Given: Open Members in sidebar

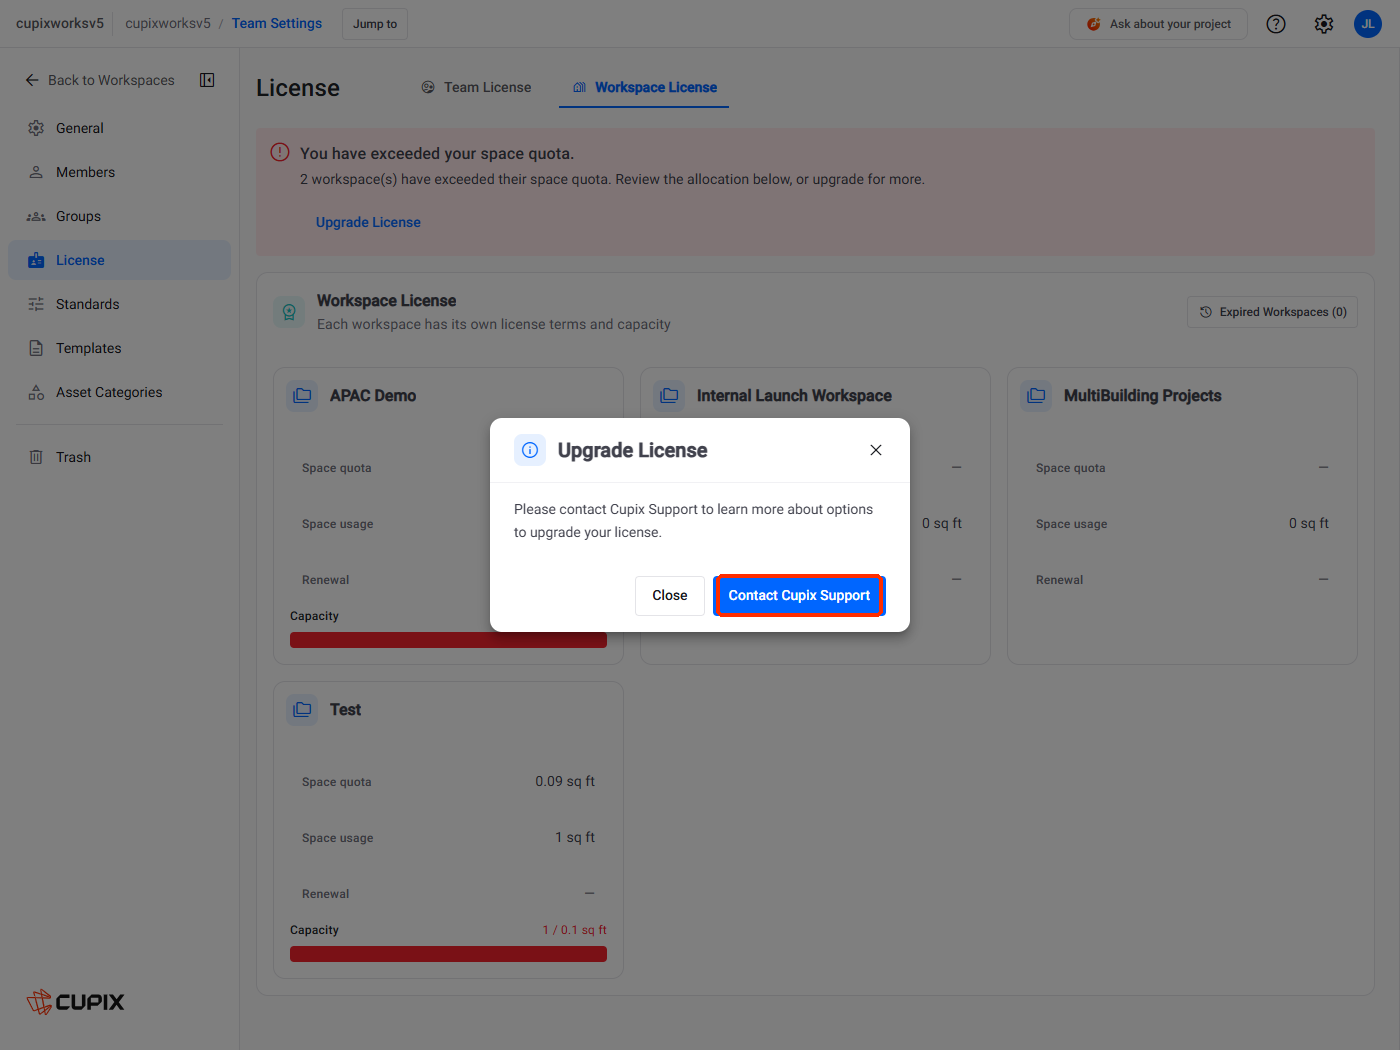Looking at the screenshot, I should [x=119, y=172].
